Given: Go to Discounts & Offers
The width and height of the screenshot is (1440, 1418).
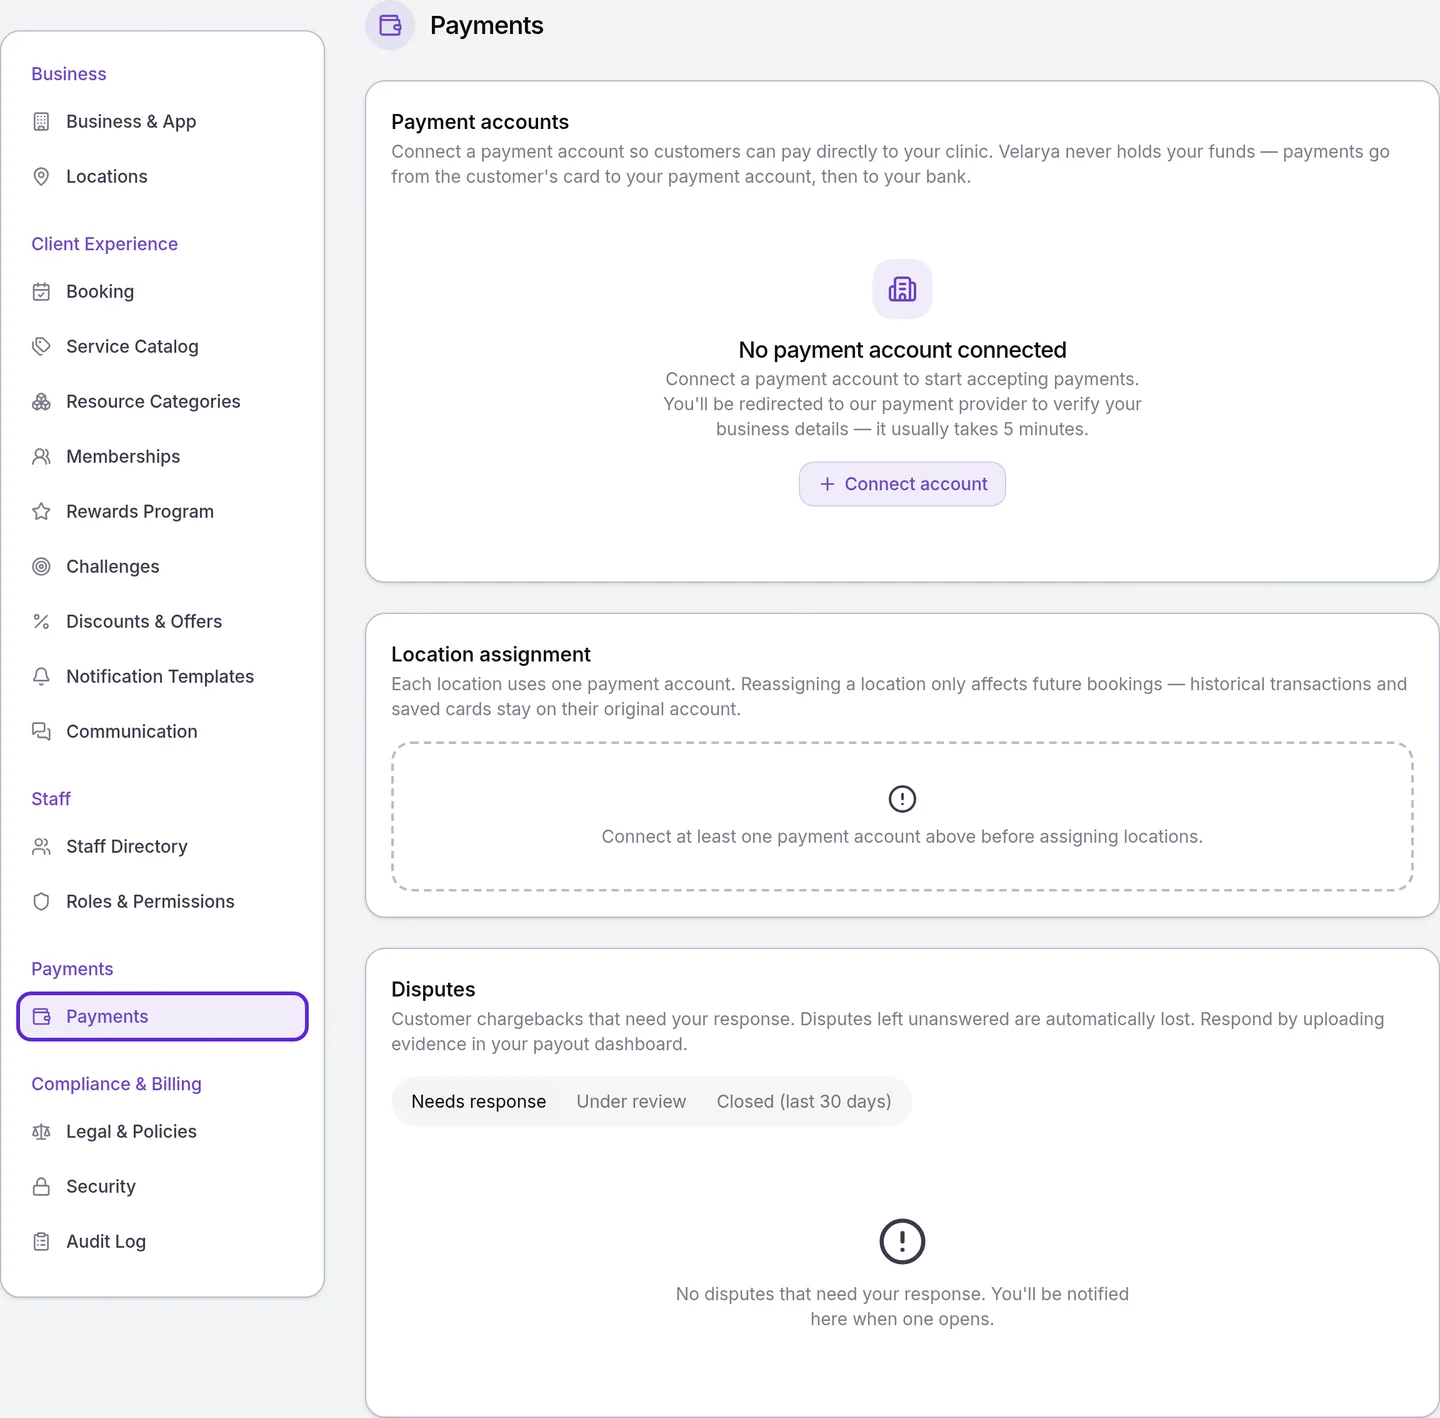Looking at the screenshot, I should coord(162,622).
